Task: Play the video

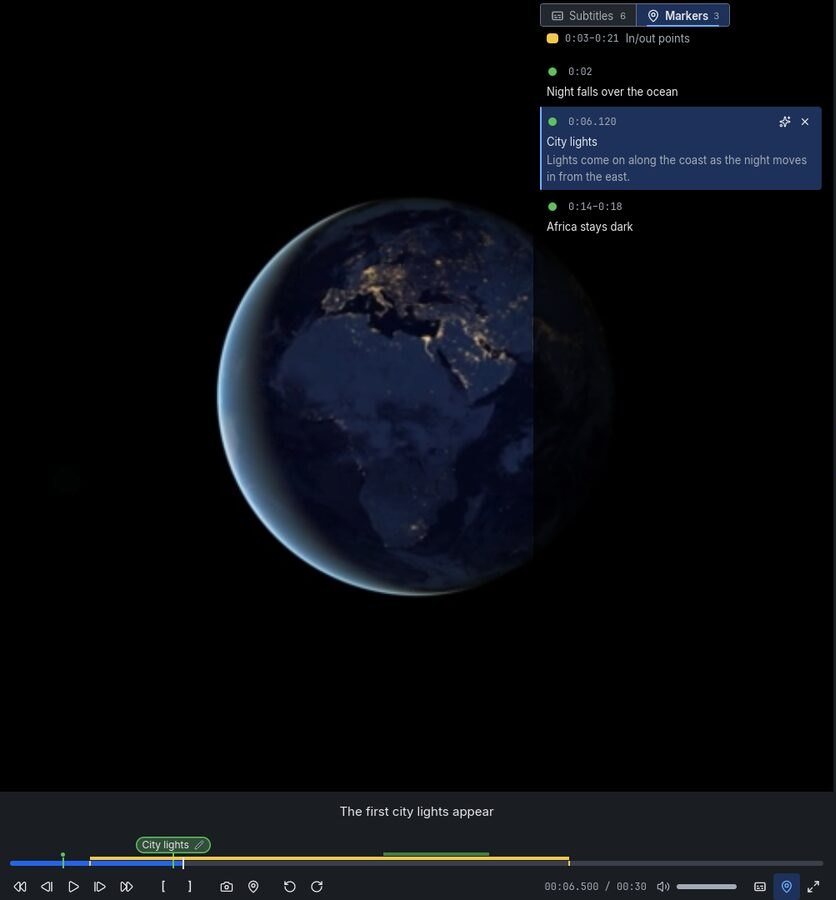Action: click(x=73, y=886)
